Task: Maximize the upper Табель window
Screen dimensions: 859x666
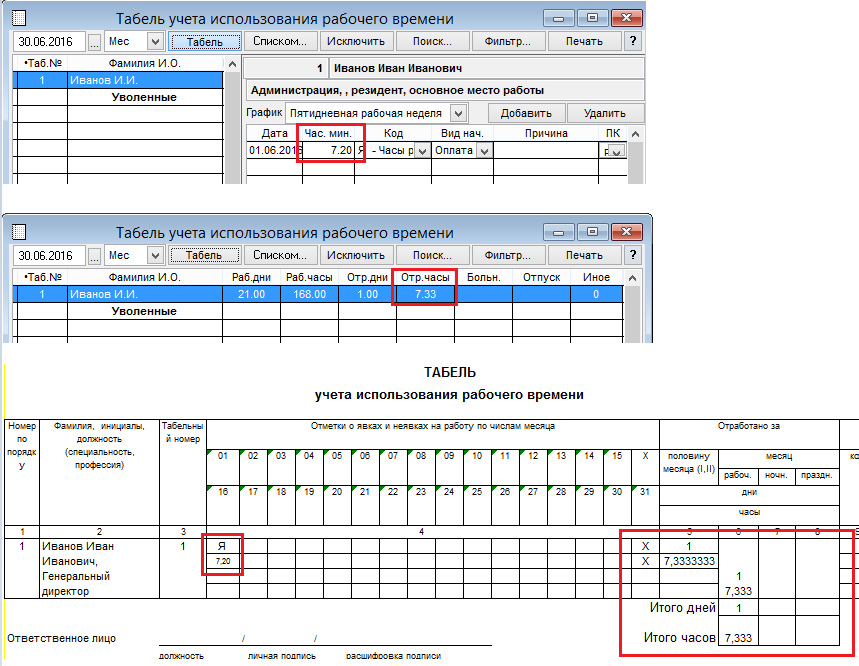Action: (x=592, y=18)
